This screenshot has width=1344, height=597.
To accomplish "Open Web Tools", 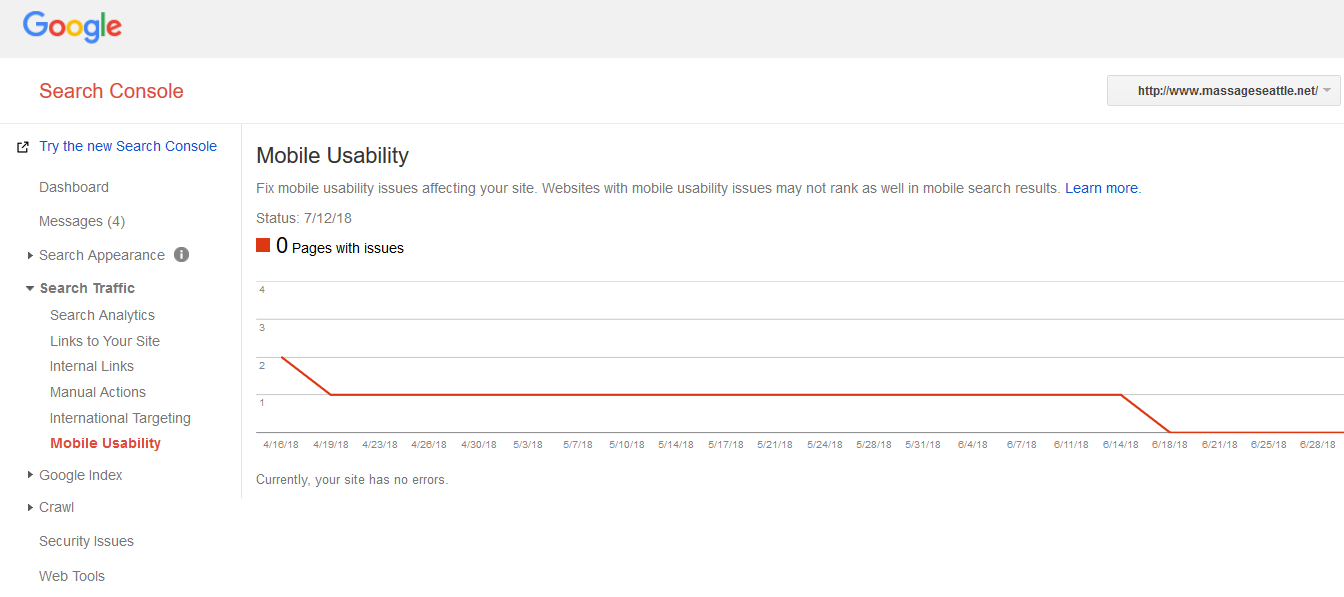I will click(72, 576).
